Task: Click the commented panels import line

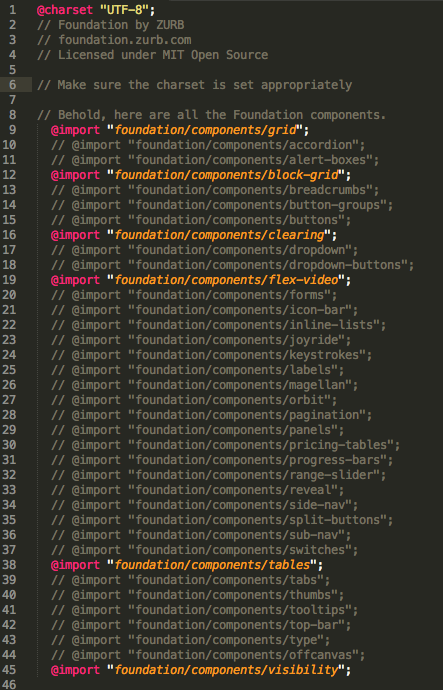Action: pos(197,429)
